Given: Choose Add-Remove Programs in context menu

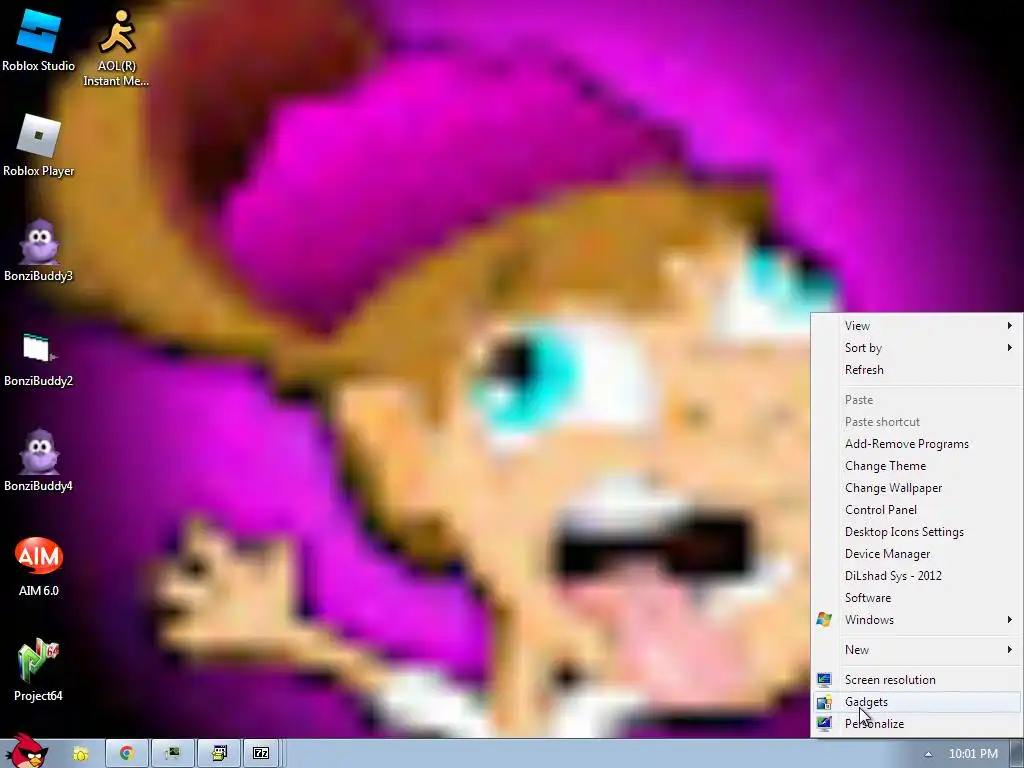Looking at the screenshot, I should coord(916,444).
